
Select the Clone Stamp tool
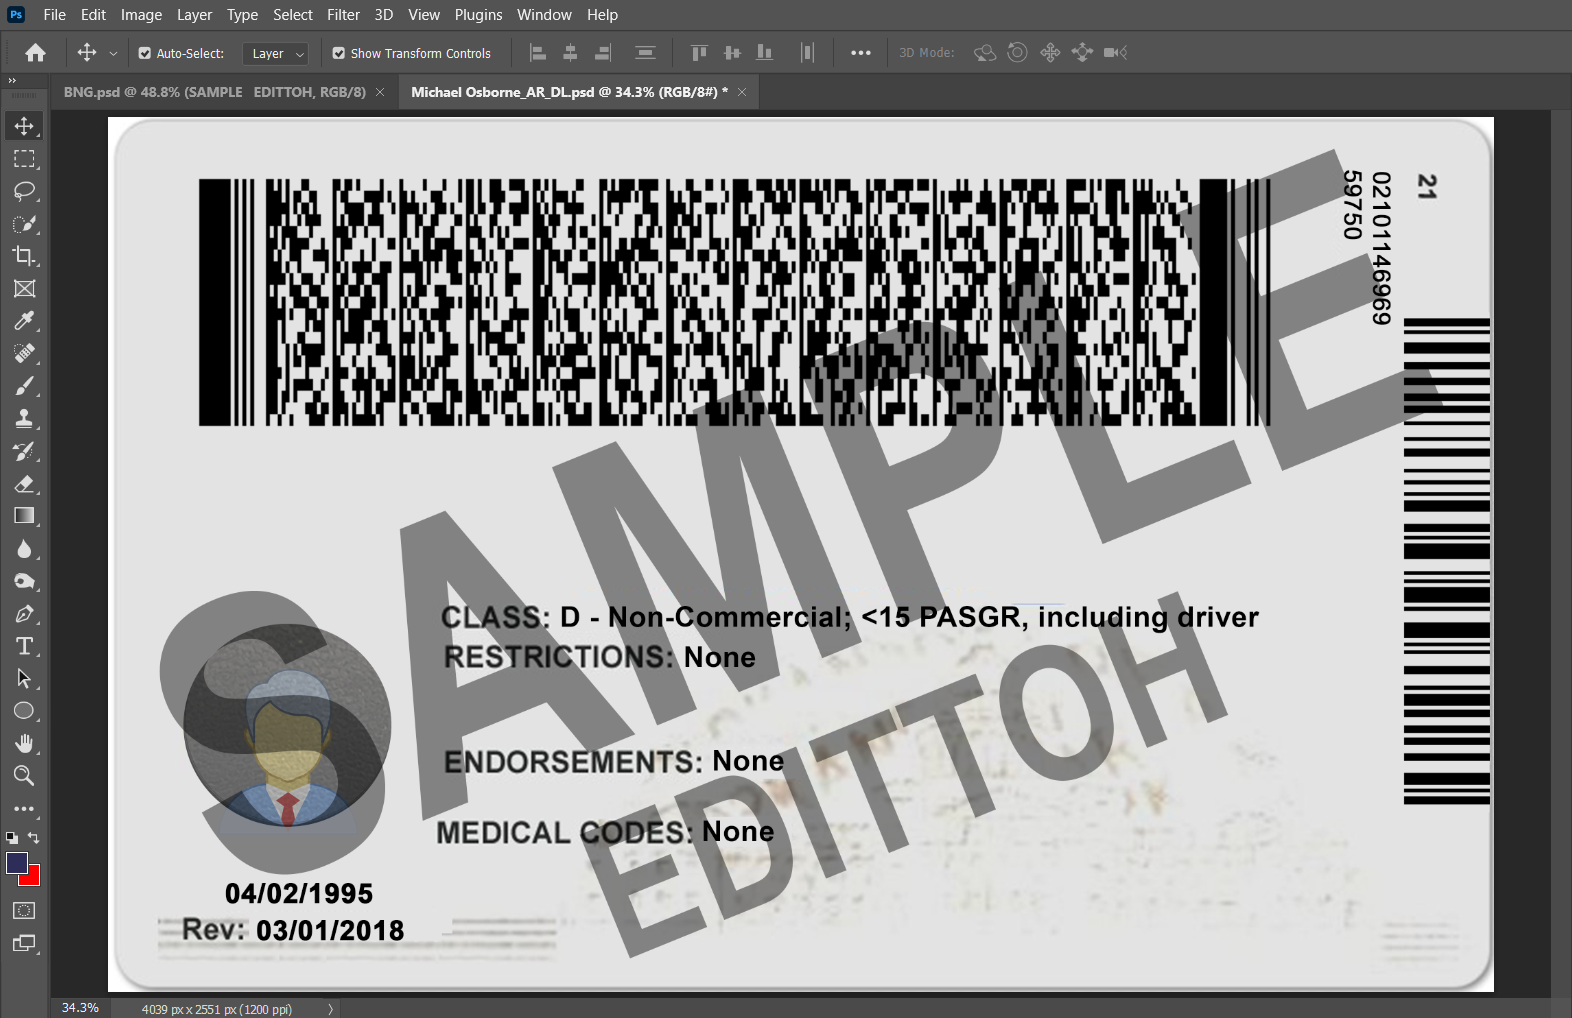click(24, 419)
